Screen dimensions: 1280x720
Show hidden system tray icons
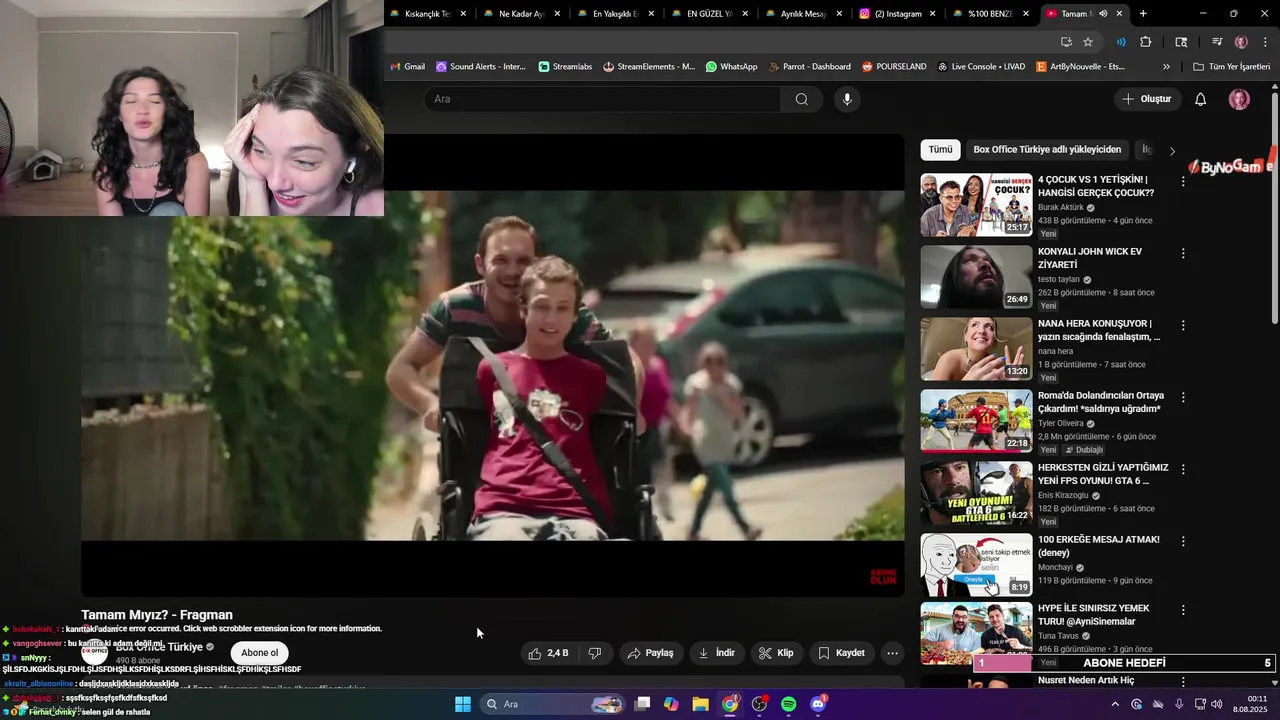coord(1115,704)
